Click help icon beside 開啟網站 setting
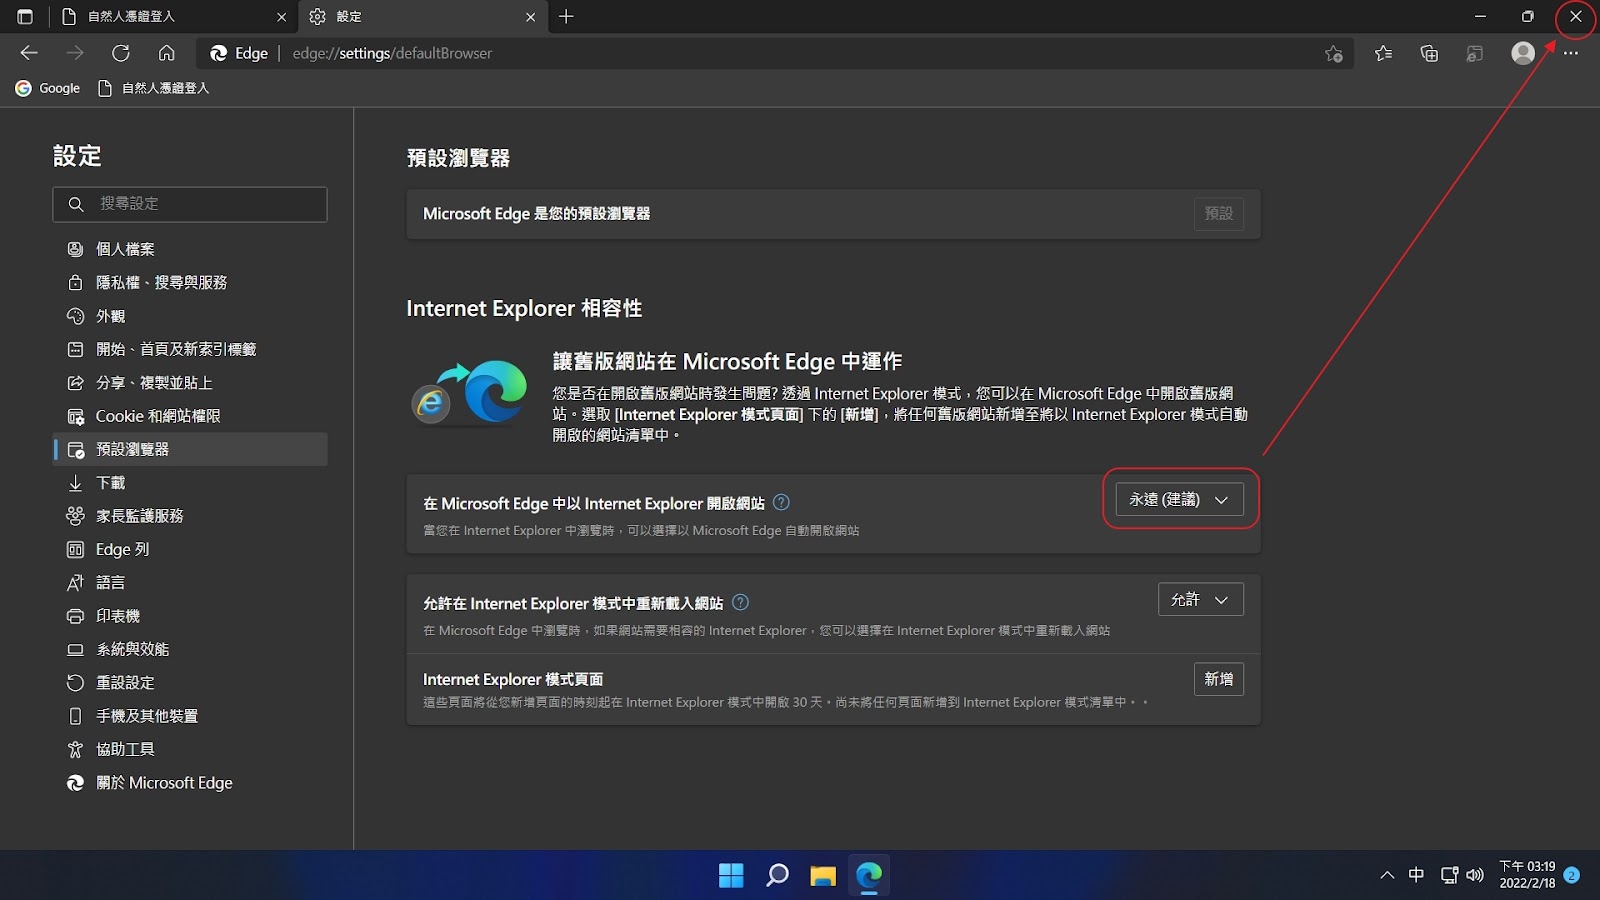Screen dimensions: 1600x900 782,503
